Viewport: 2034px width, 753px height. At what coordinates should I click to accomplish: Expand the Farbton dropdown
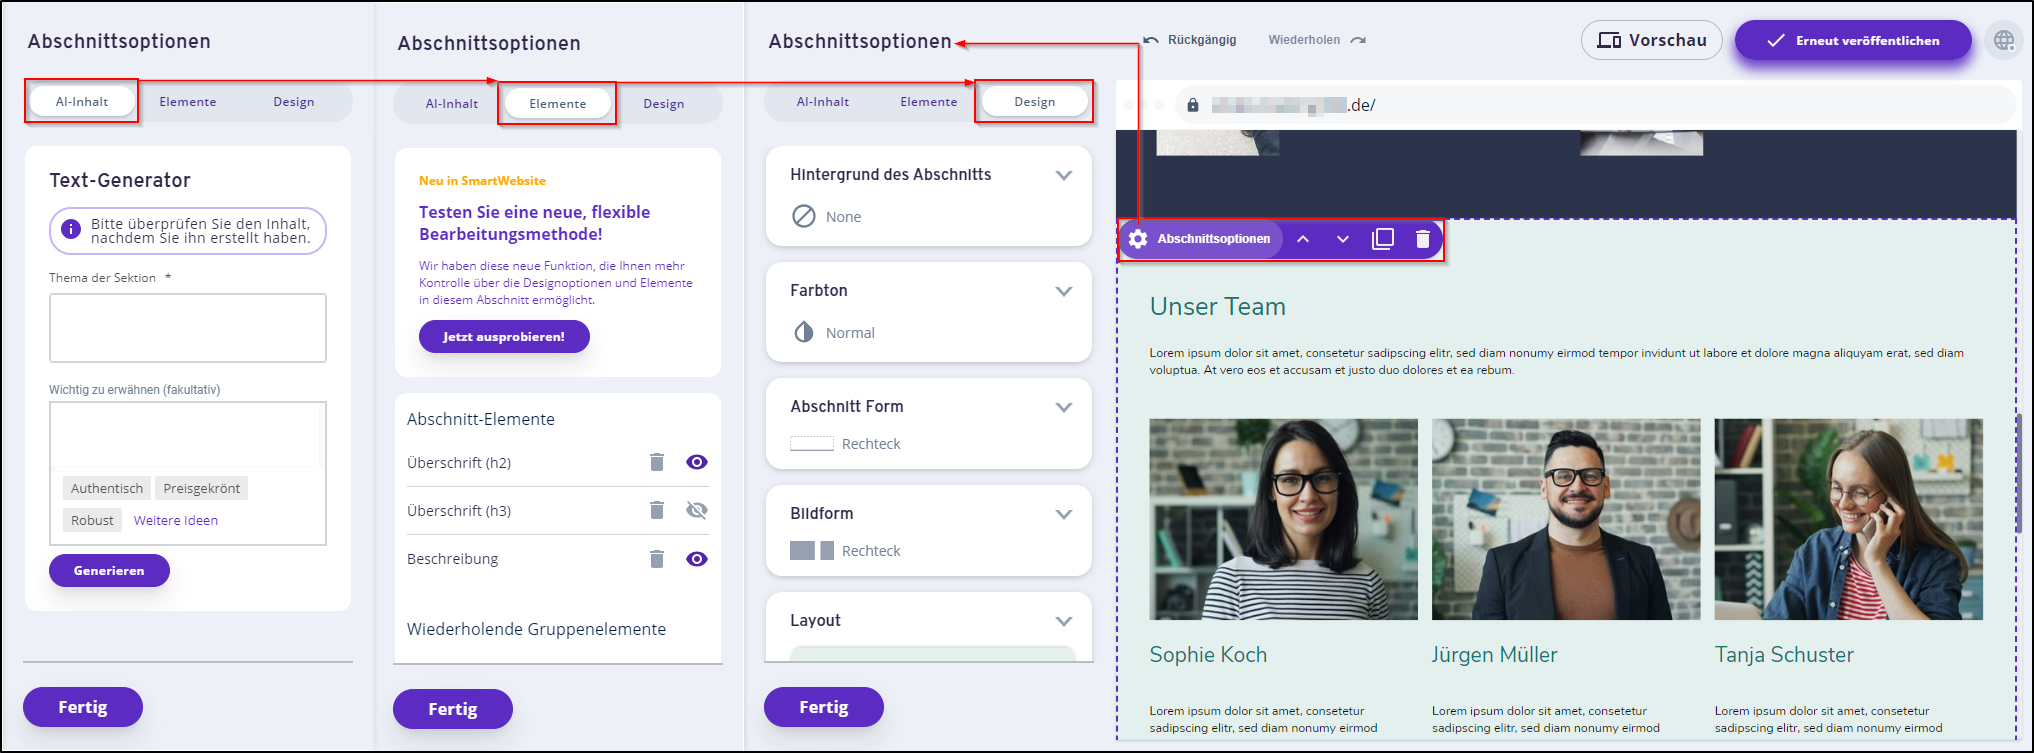coord(1063,291)
